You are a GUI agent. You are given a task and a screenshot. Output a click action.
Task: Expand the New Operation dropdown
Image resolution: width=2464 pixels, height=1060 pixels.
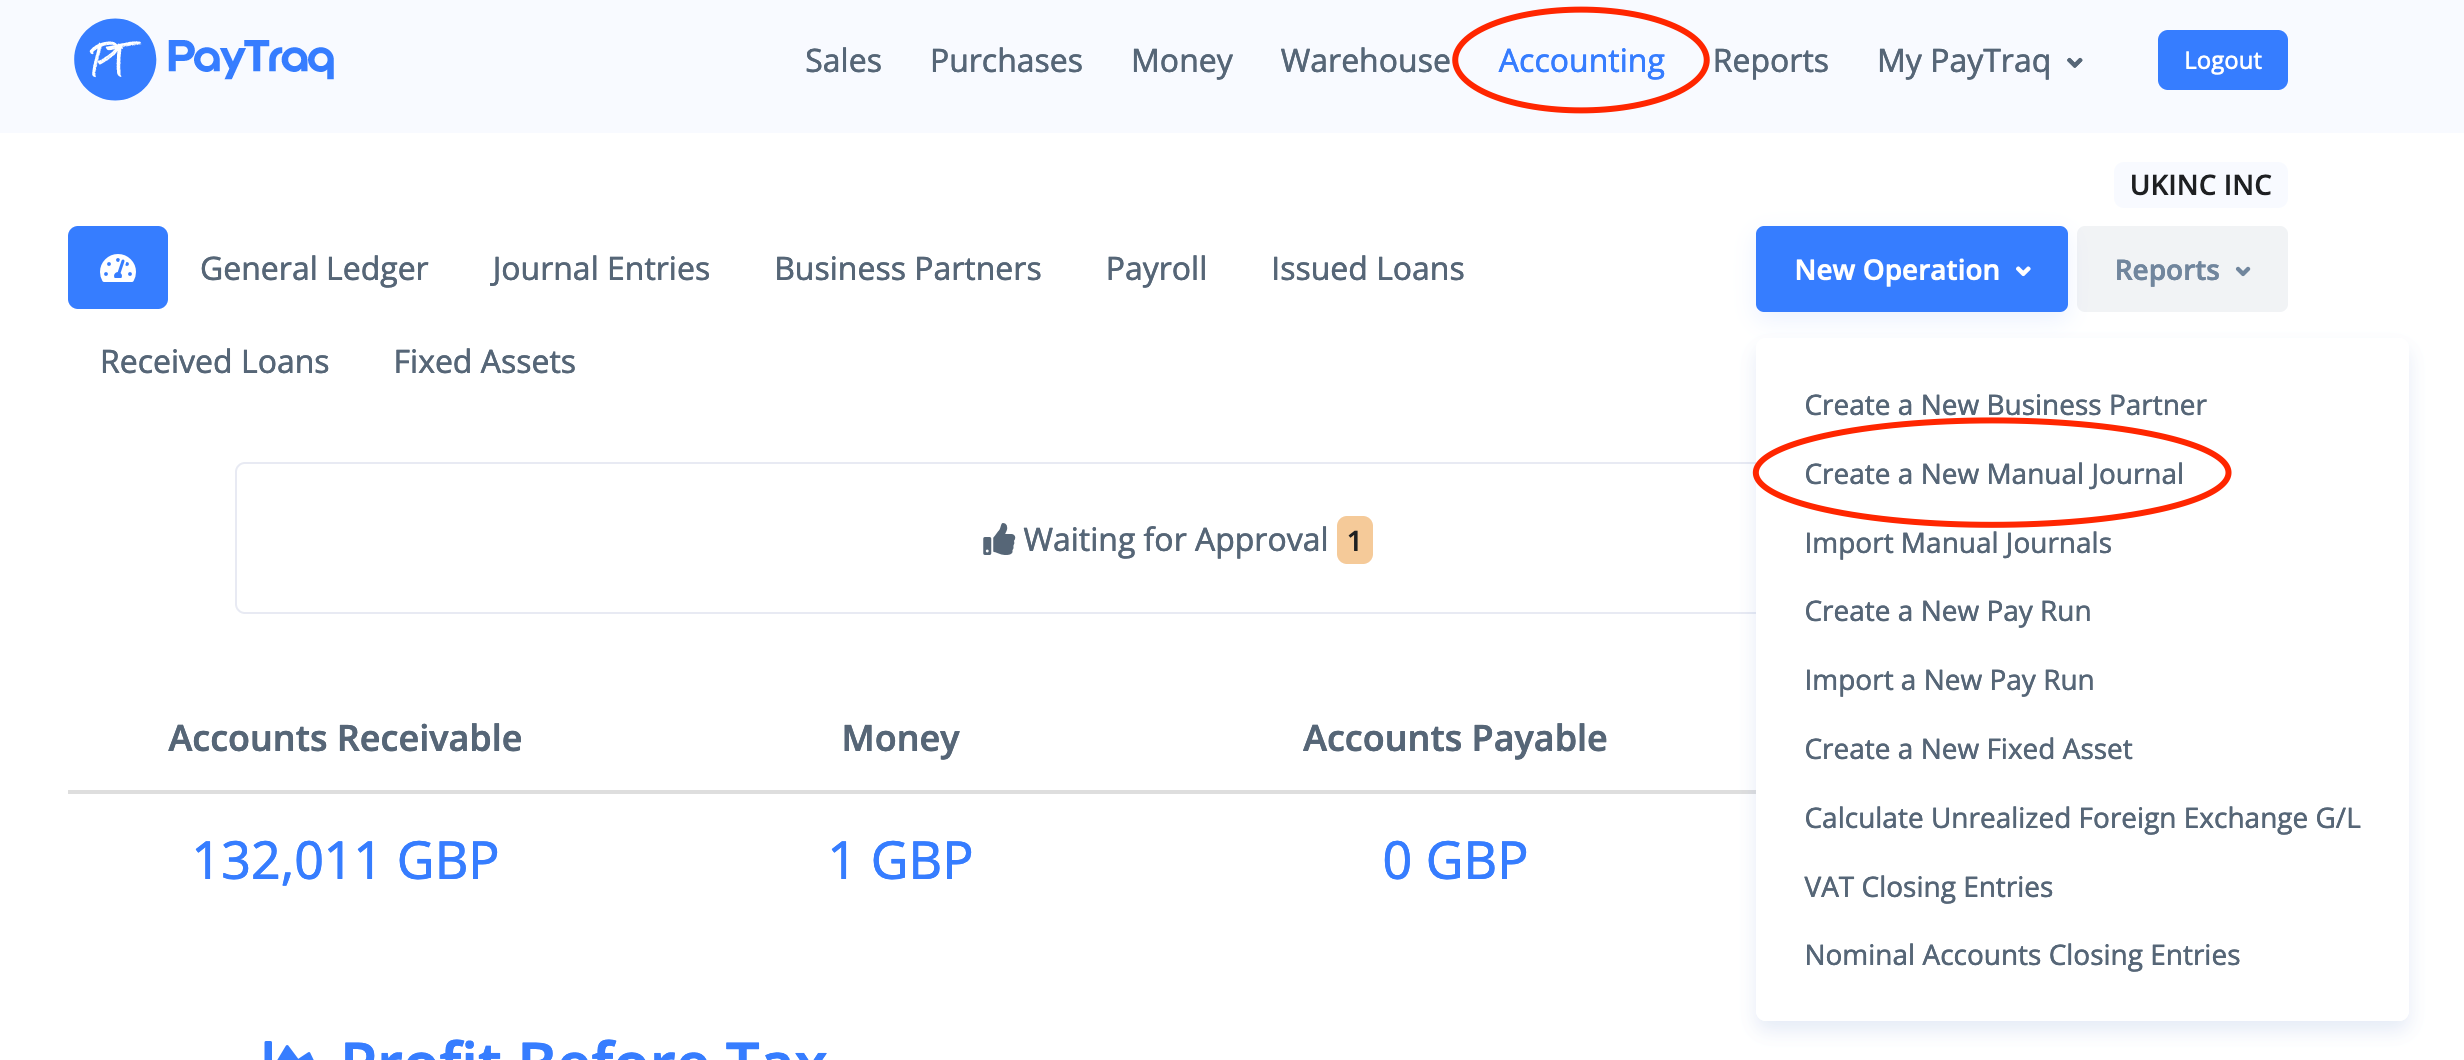point(1911,269)
